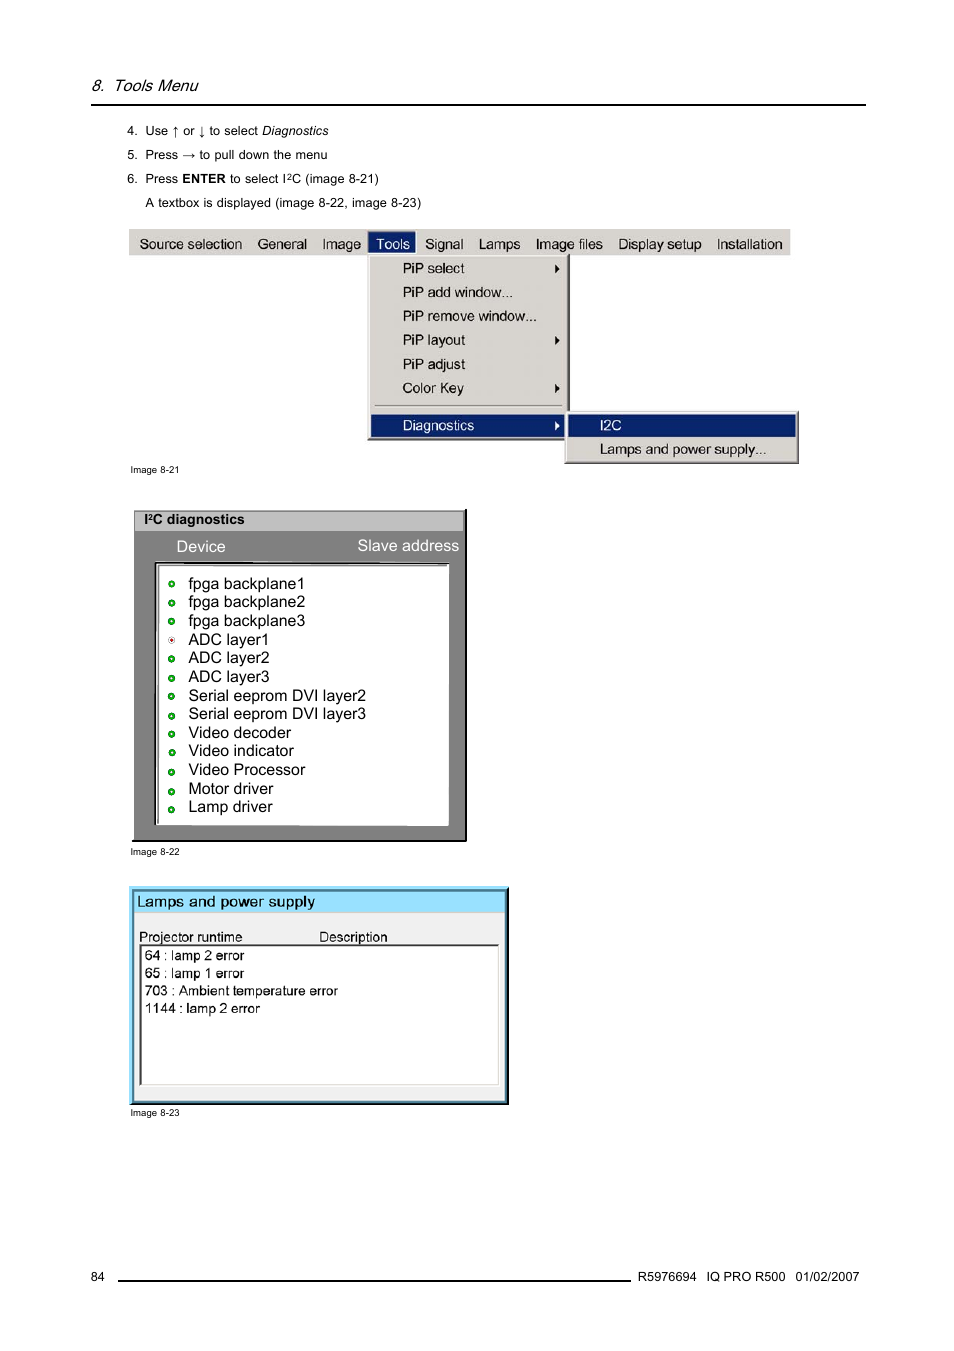This screenshot has height=1351, width=954.
Task: Click the Lamps and power supply title bar
Action: 319,902
